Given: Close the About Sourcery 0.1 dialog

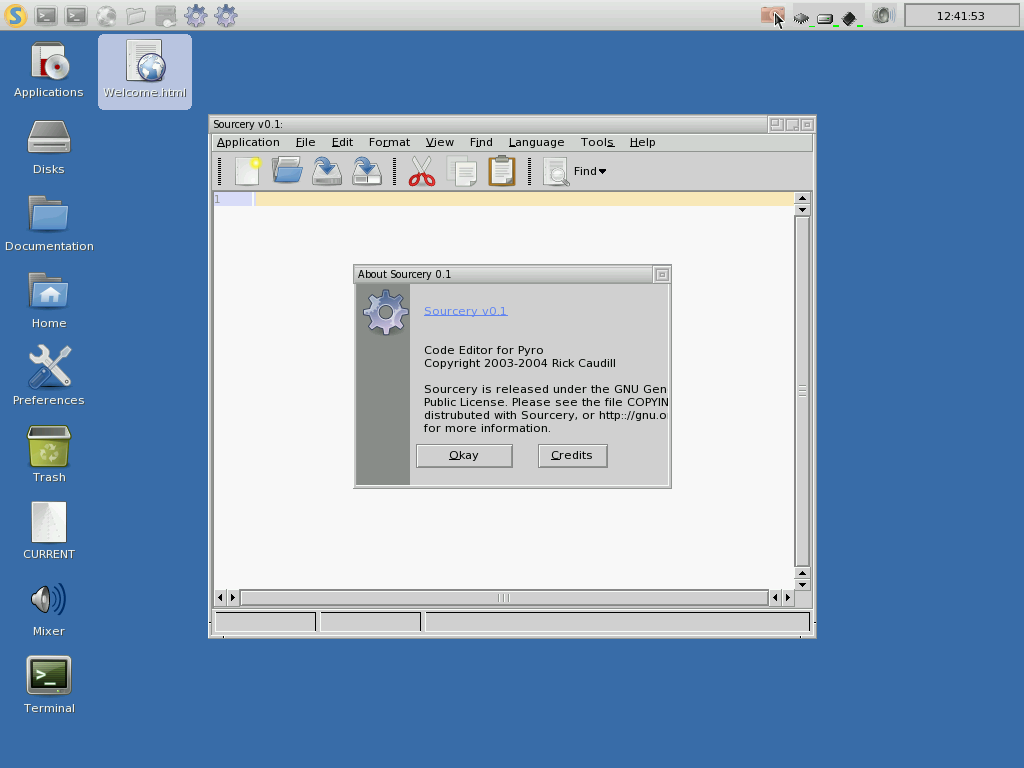Looking at the screenshot, I should click(662, 275).
